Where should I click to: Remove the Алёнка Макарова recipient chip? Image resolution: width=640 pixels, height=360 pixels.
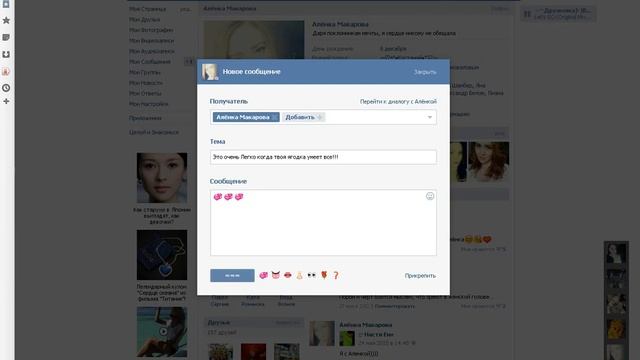275,117
